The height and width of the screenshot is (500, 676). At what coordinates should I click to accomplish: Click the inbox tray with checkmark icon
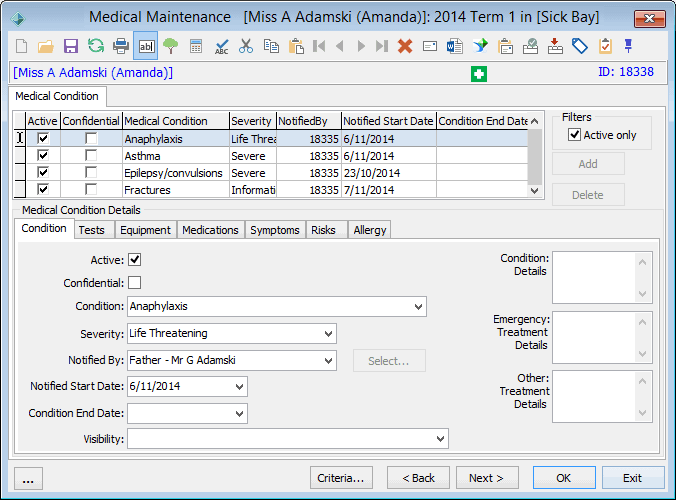coord(530,46)
